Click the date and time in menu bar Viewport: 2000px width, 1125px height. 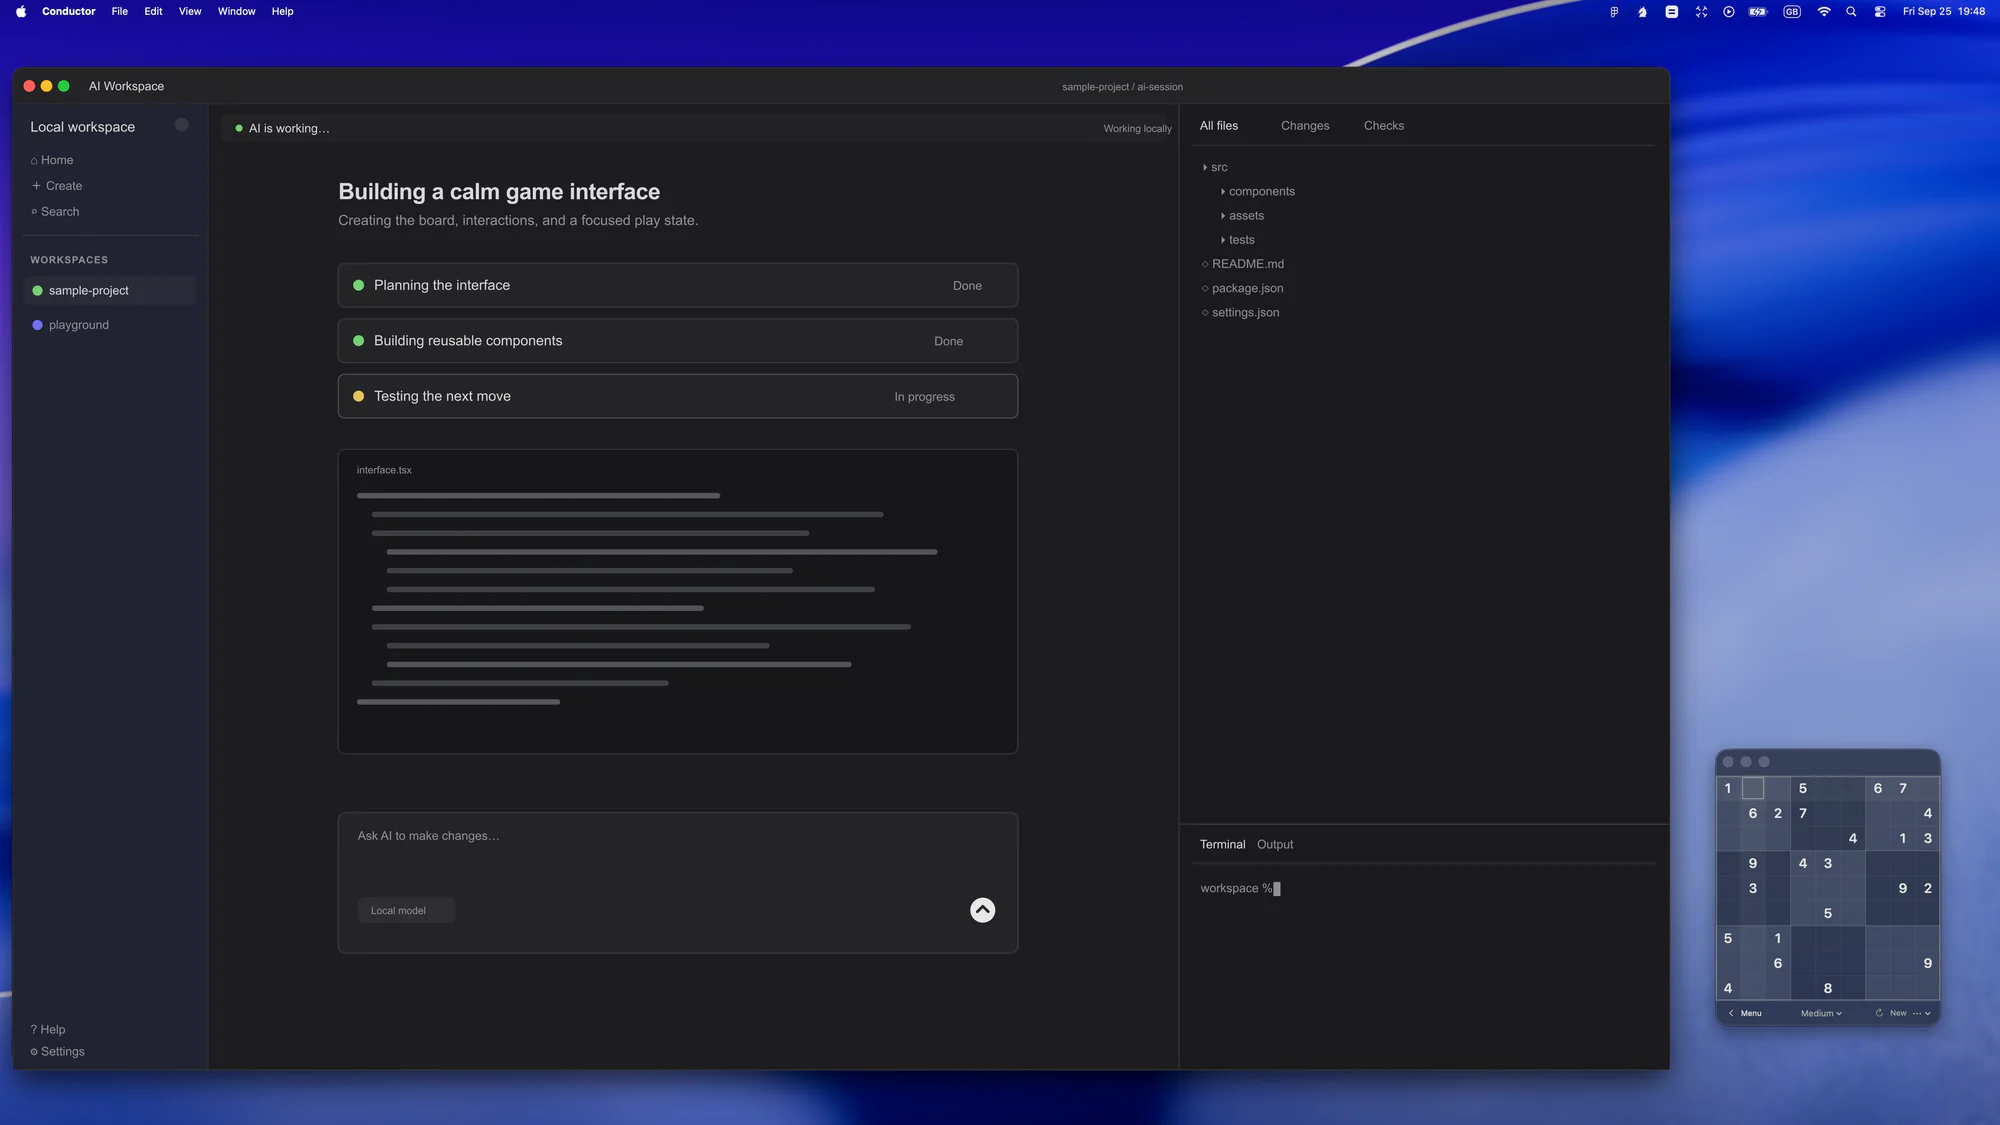pyautogui.click(x=1943, y=12)
